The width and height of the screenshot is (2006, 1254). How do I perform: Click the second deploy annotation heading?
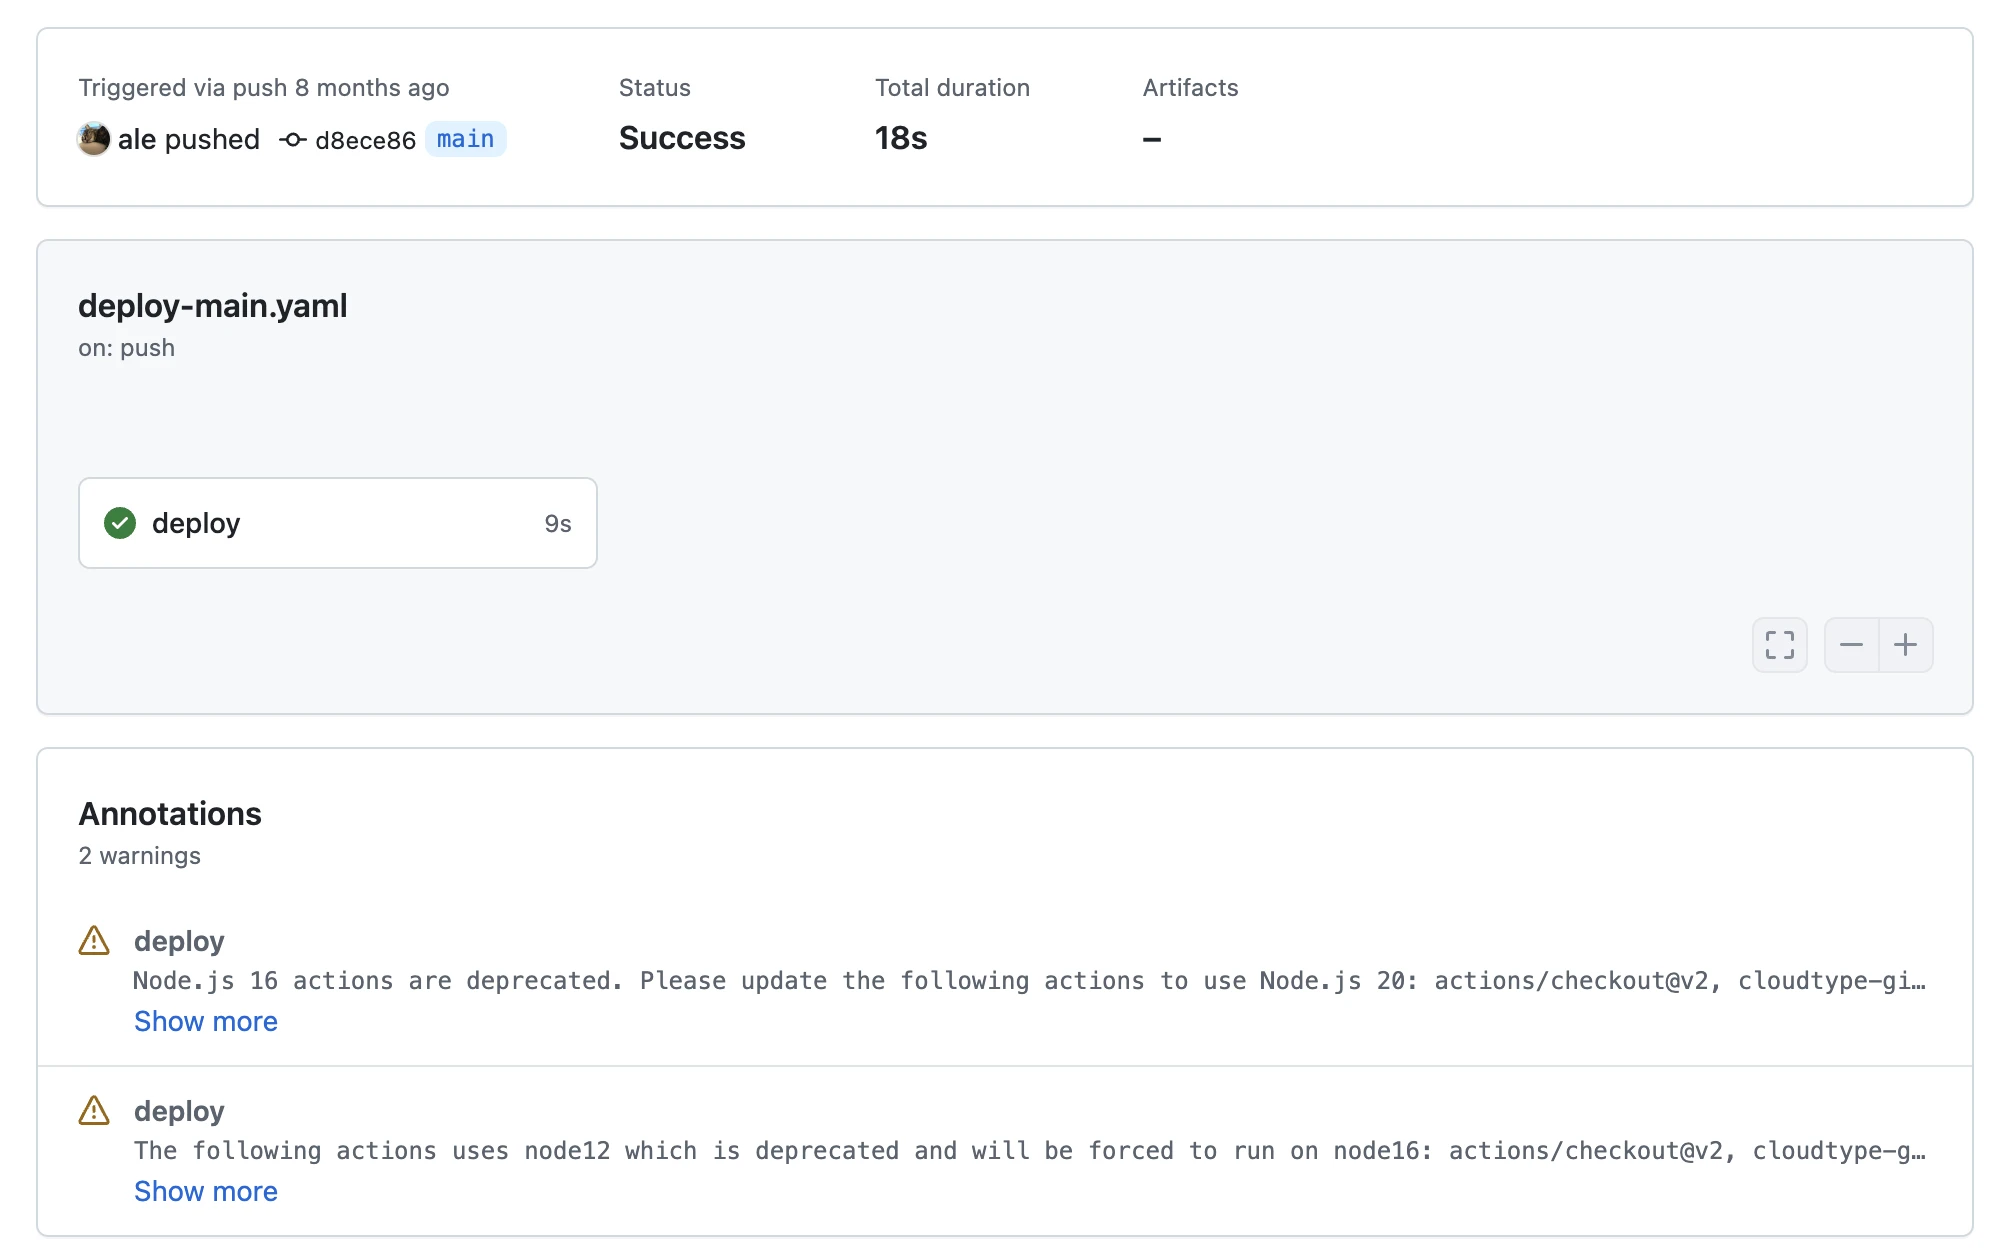click(179, 1111)
